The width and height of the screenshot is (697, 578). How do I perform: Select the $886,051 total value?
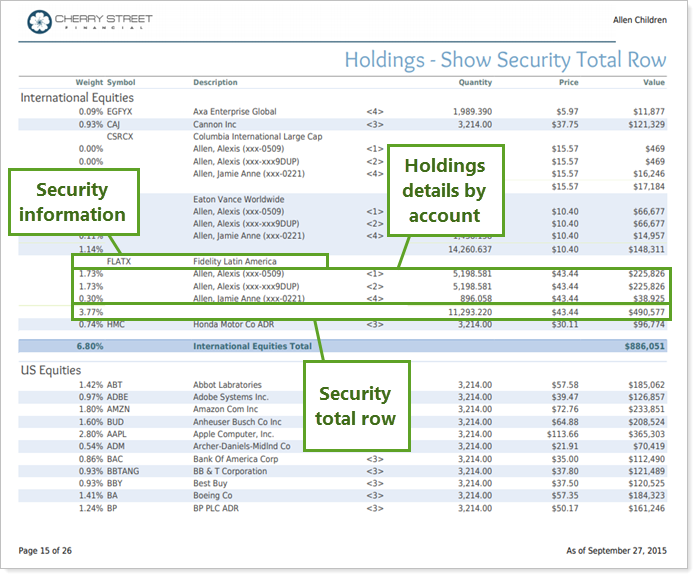point(643,346)
